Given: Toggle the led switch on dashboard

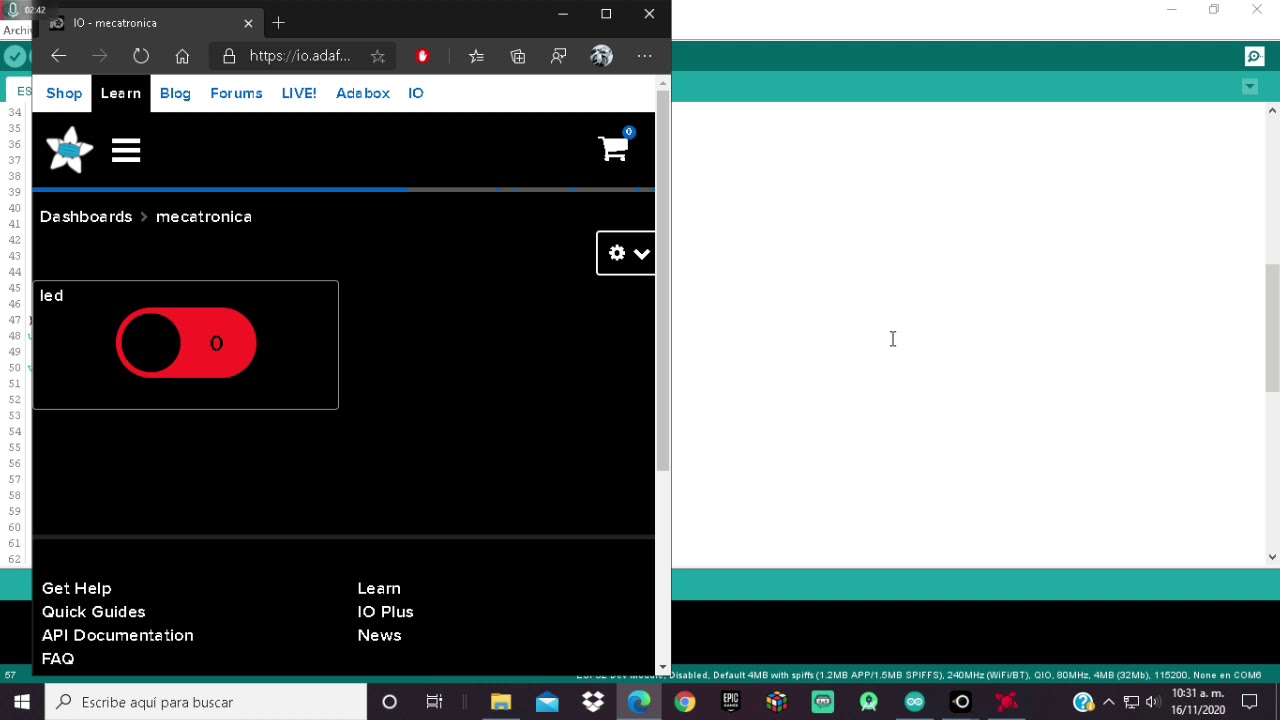Looking at the screenshot, I should [x=186, y=343].
